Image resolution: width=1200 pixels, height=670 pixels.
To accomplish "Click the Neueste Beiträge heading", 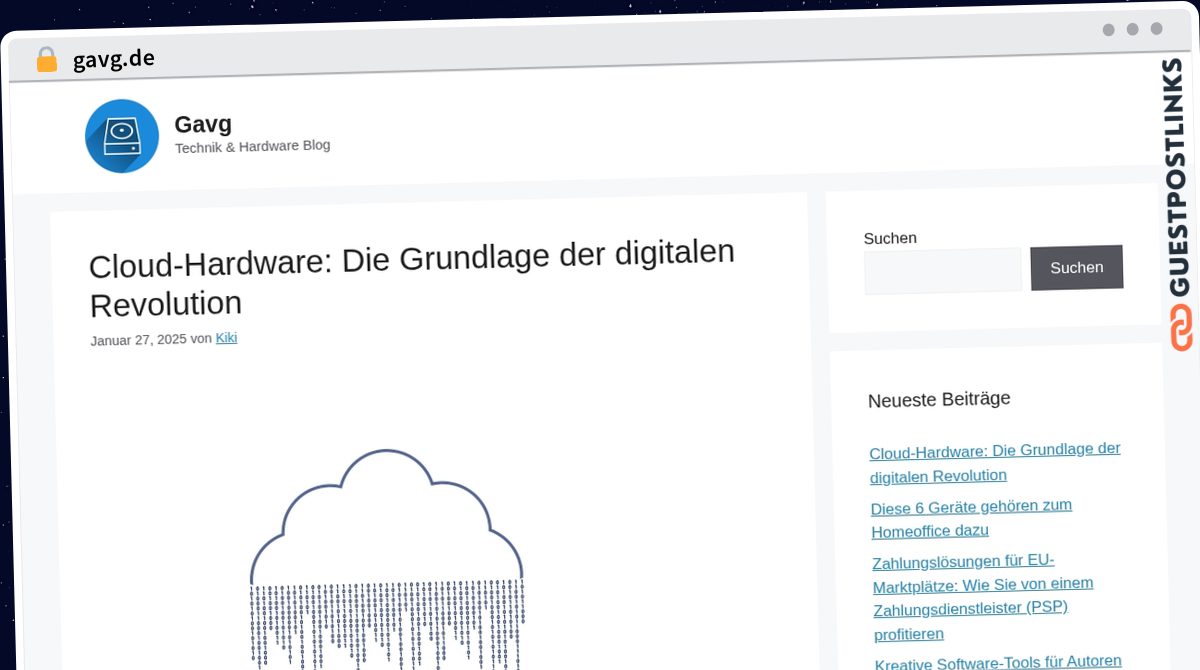I will coord(939,399).
